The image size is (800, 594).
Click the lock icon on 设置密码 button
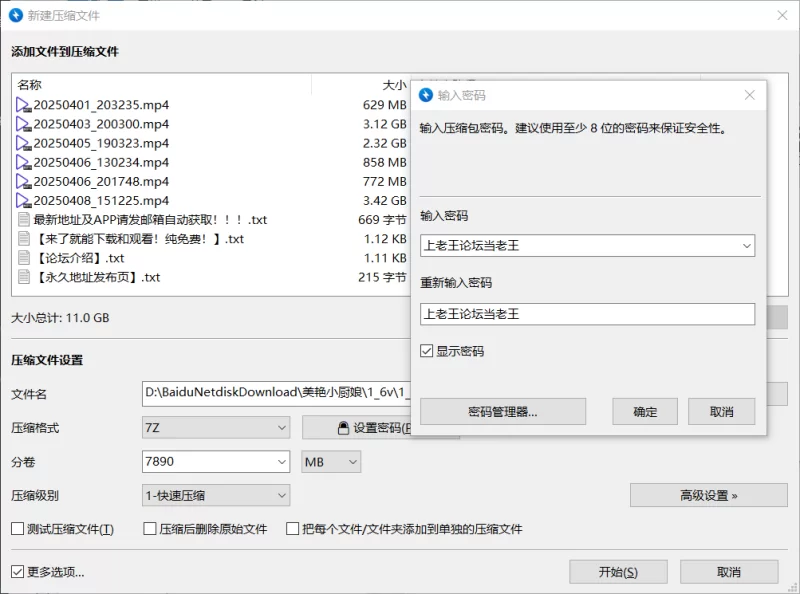tap(344, 428)
